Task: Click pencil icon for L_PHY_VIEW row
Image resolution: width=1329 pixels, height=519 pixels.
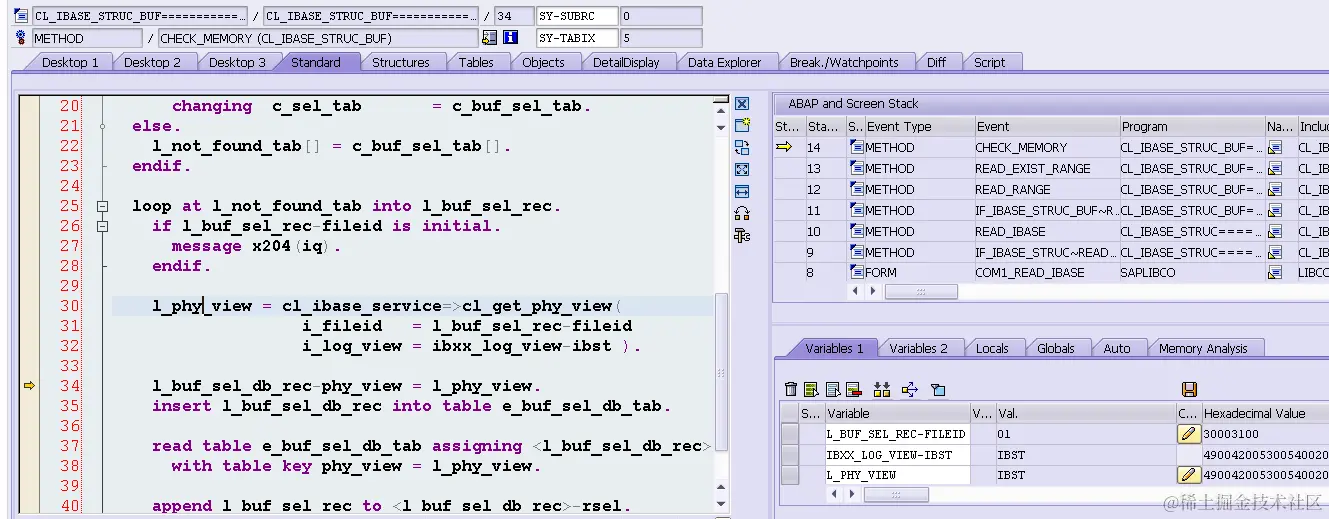Action: click(x=1188, y=475)
